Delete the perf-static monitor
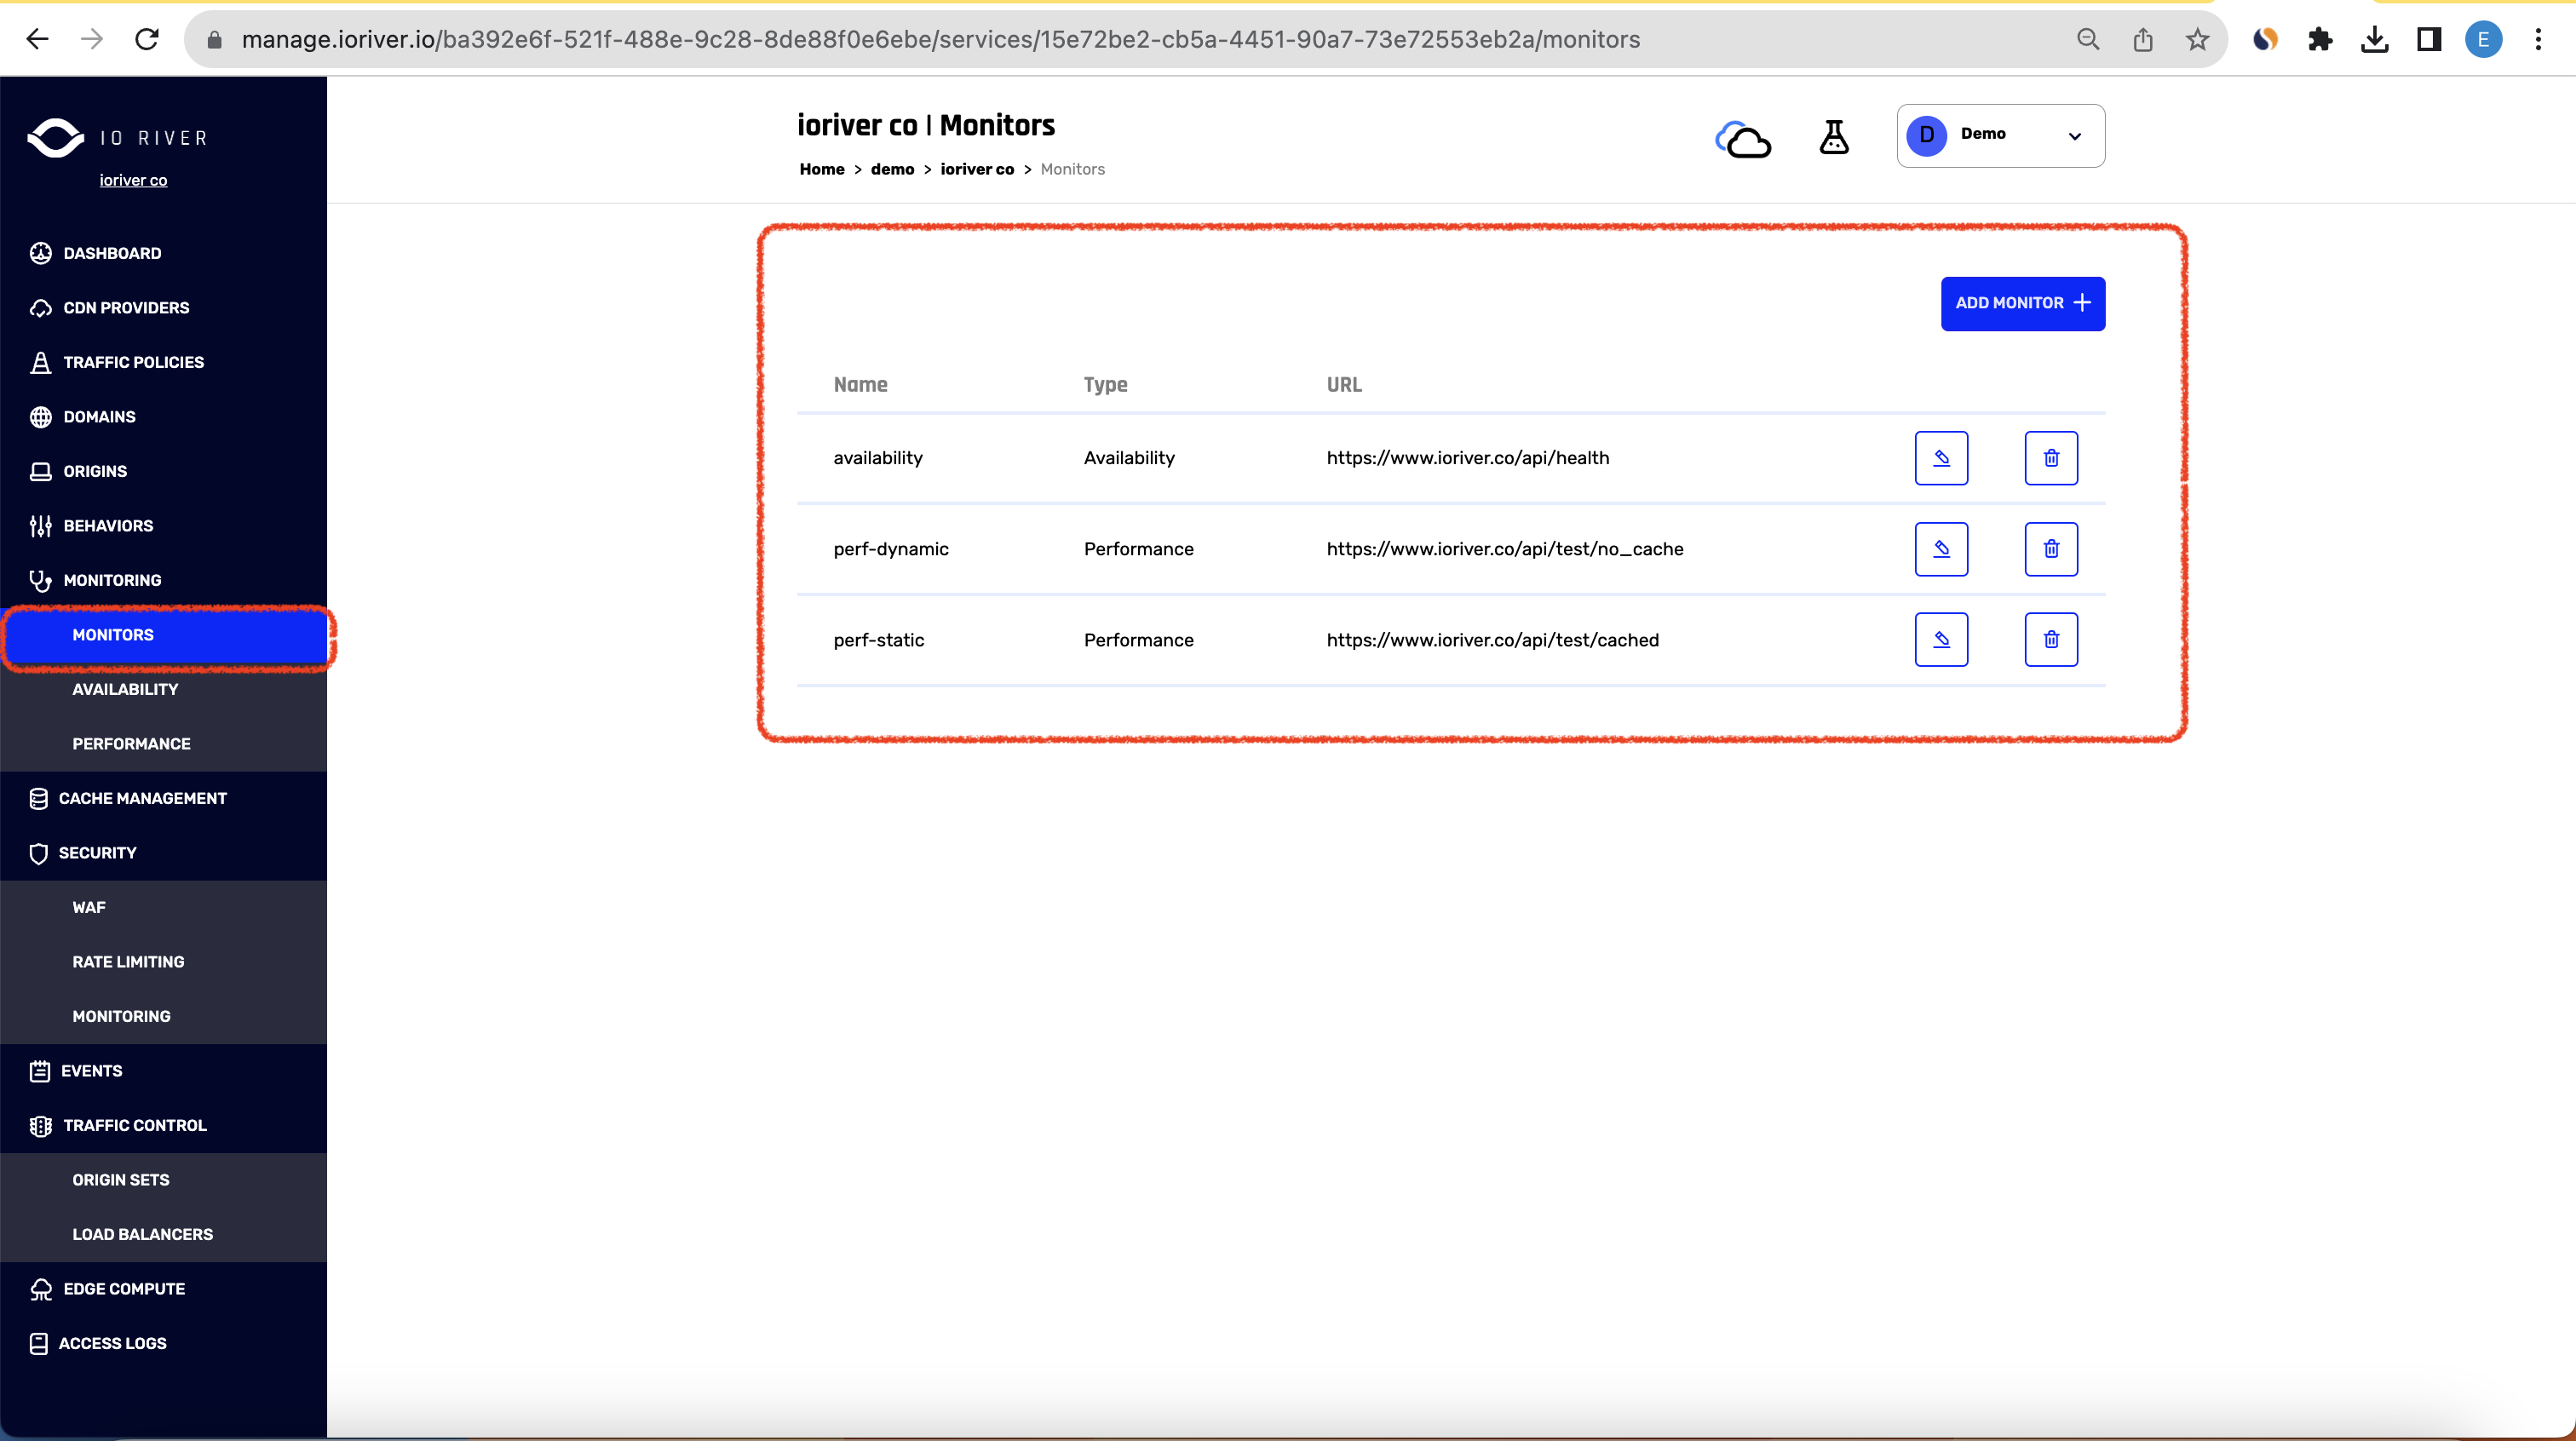 pos(2051,640)
